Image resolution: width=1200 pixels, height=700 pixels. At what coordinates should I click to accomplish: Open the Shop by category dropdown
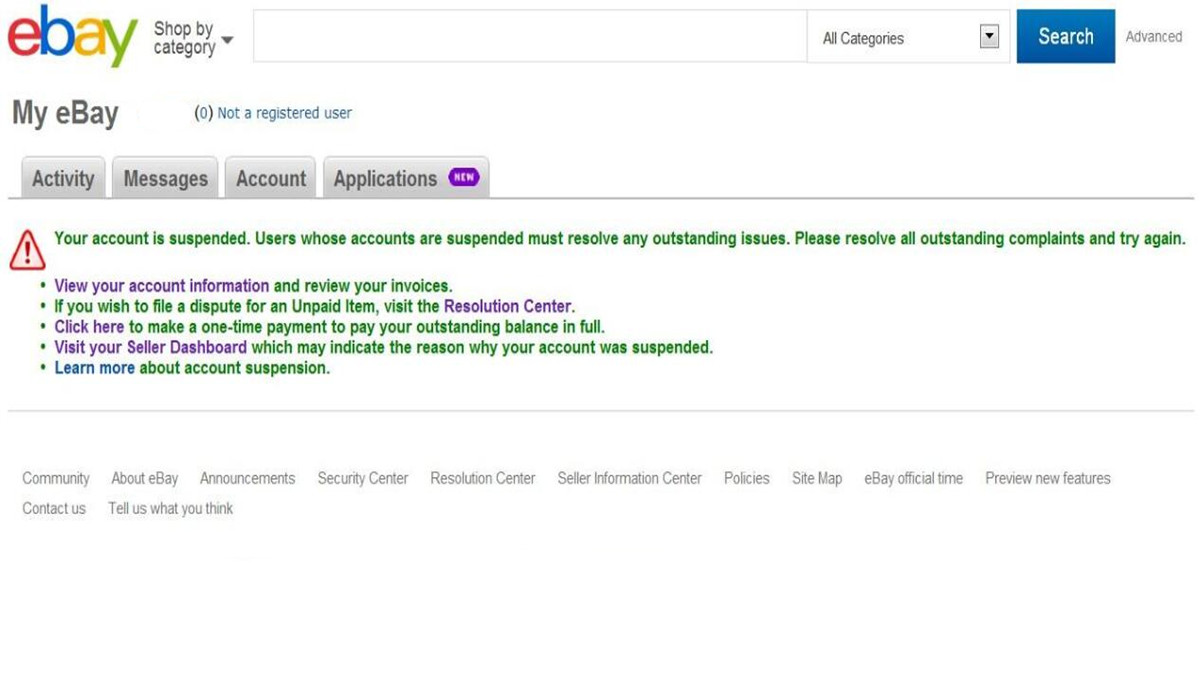point(193,39)
